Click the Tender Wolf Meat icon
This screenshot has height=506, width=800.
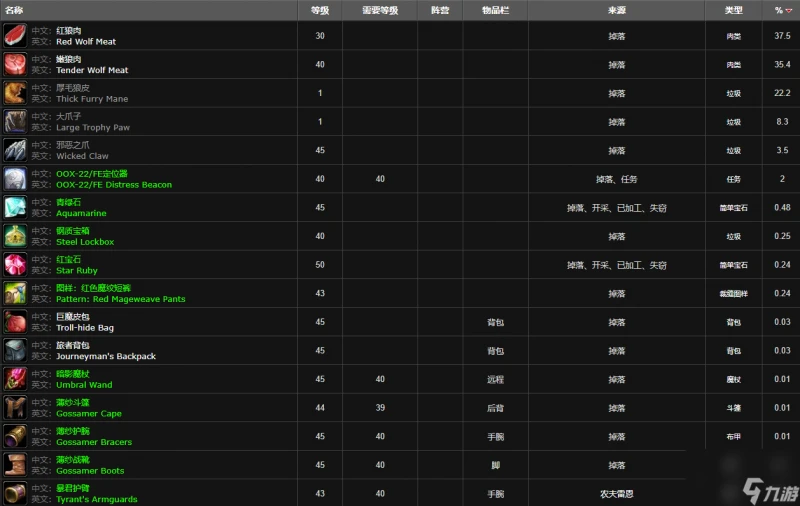click(x=15, y=65)
